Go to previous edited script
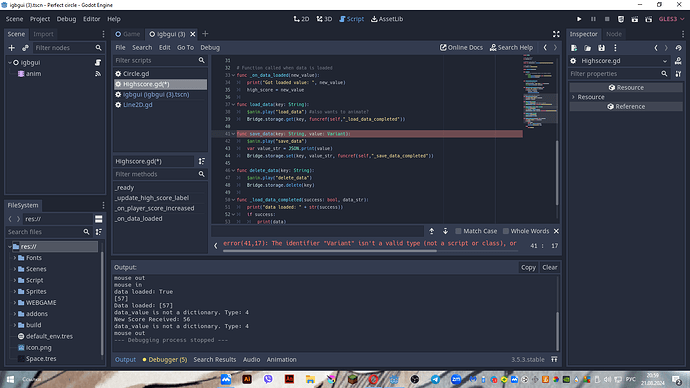Image resolution: width=690 pixels, height=388 pixels. pos(545,48)
